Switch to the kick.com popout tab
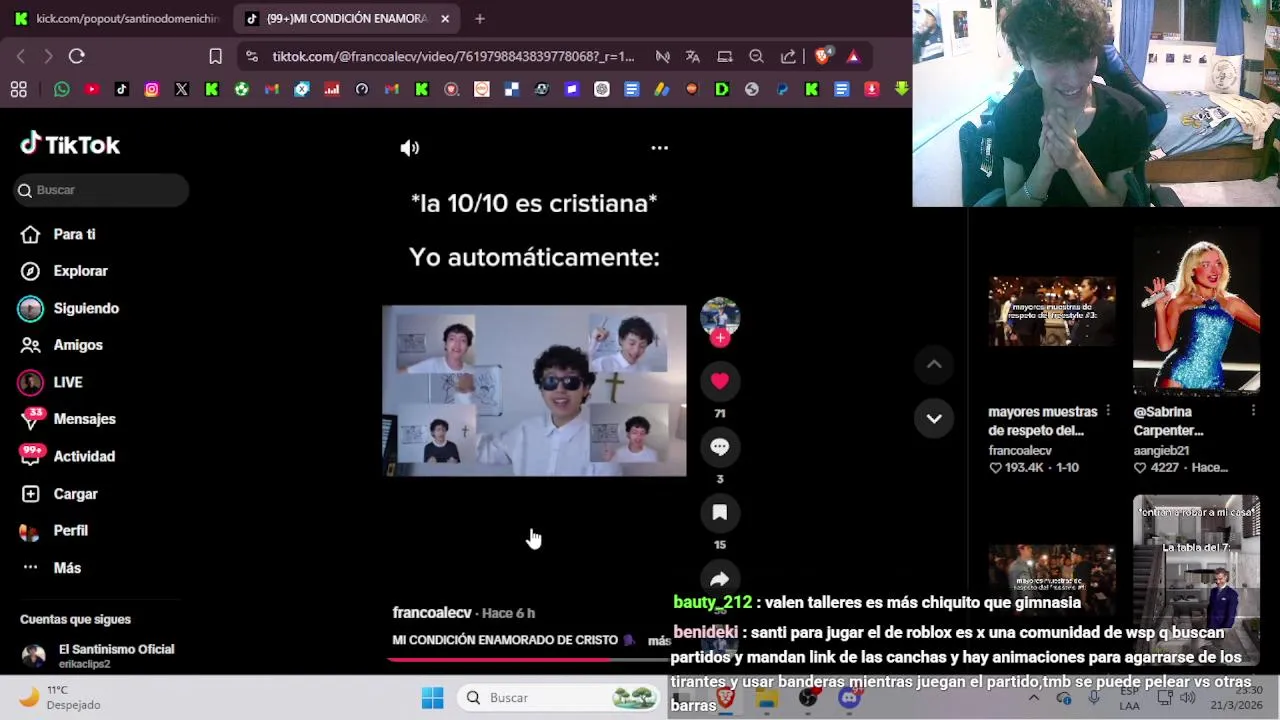The height and width of the screenshot is (720, 1280). pyautogui.click(x=117, y=19)
